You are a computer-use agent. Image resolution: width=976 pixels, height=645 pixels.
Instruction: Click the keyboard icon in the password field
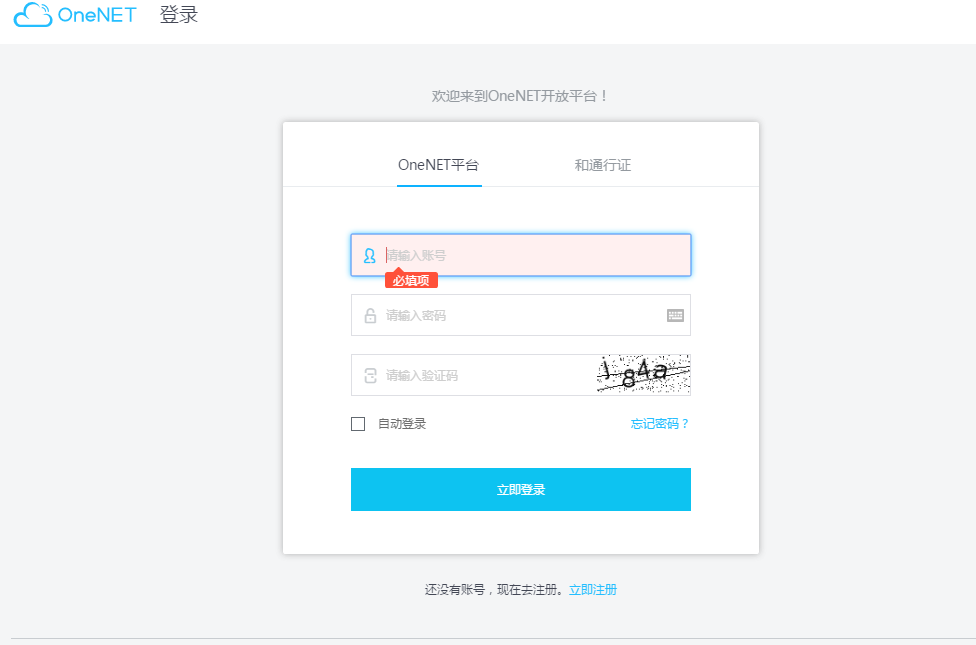(676, 315)
